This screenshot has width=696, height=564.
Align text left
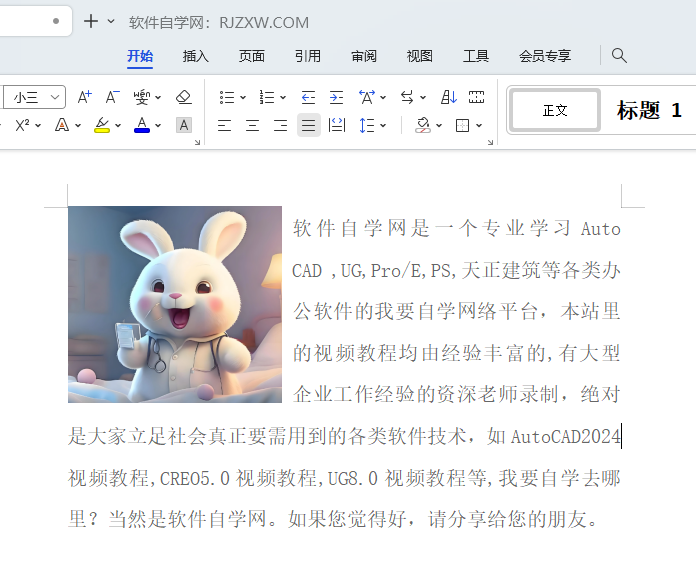tap(225, 126)
